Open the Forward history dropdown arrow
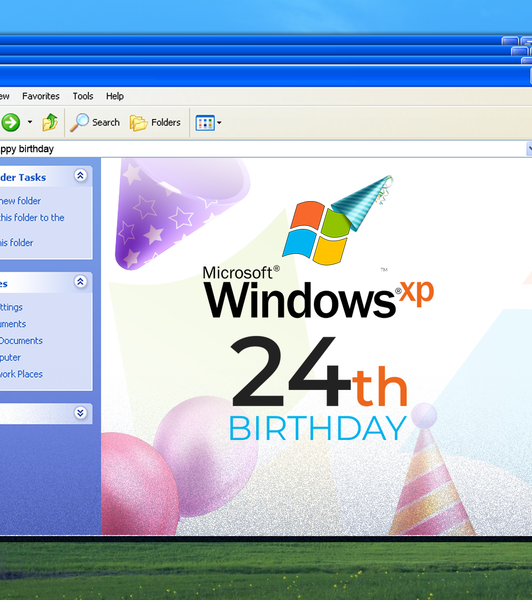 pos(30,122)
